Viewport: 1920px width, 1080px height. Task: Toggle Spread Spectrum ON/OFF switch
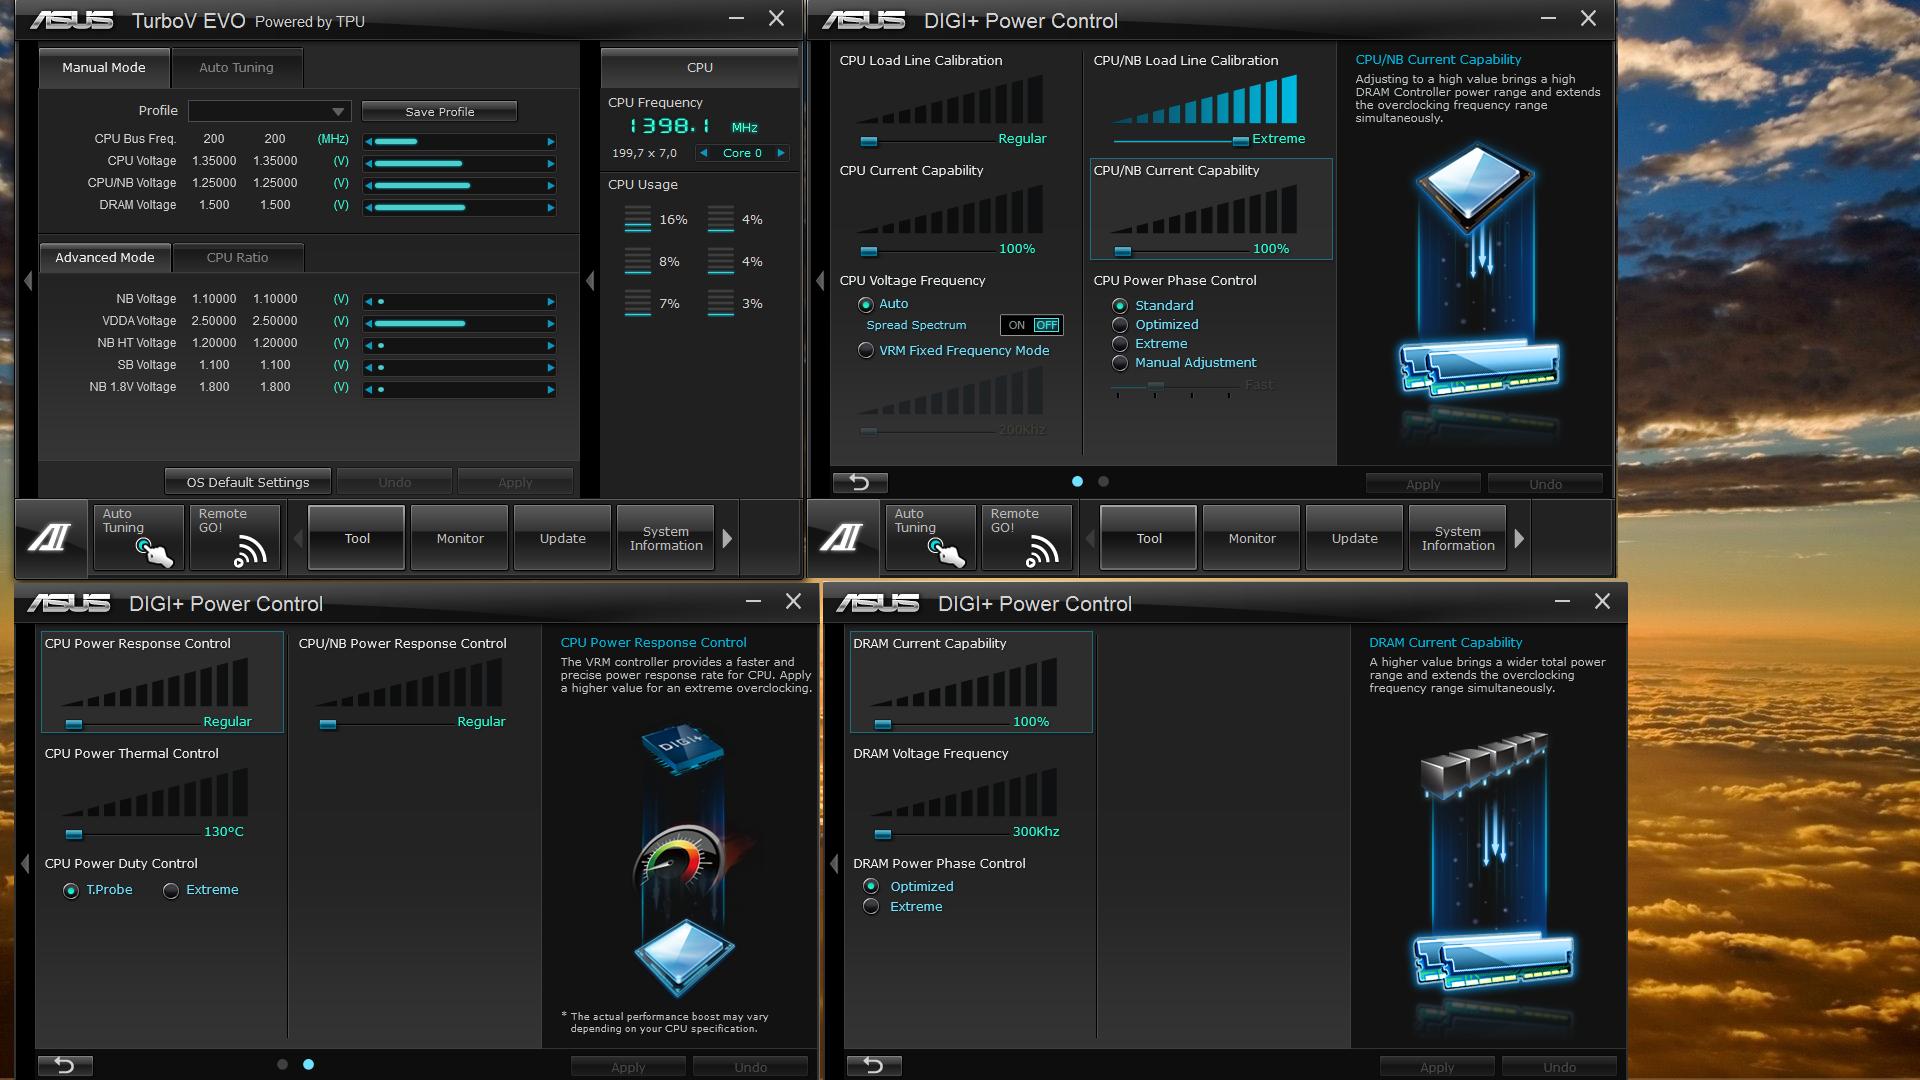[x=1031, y=325]
